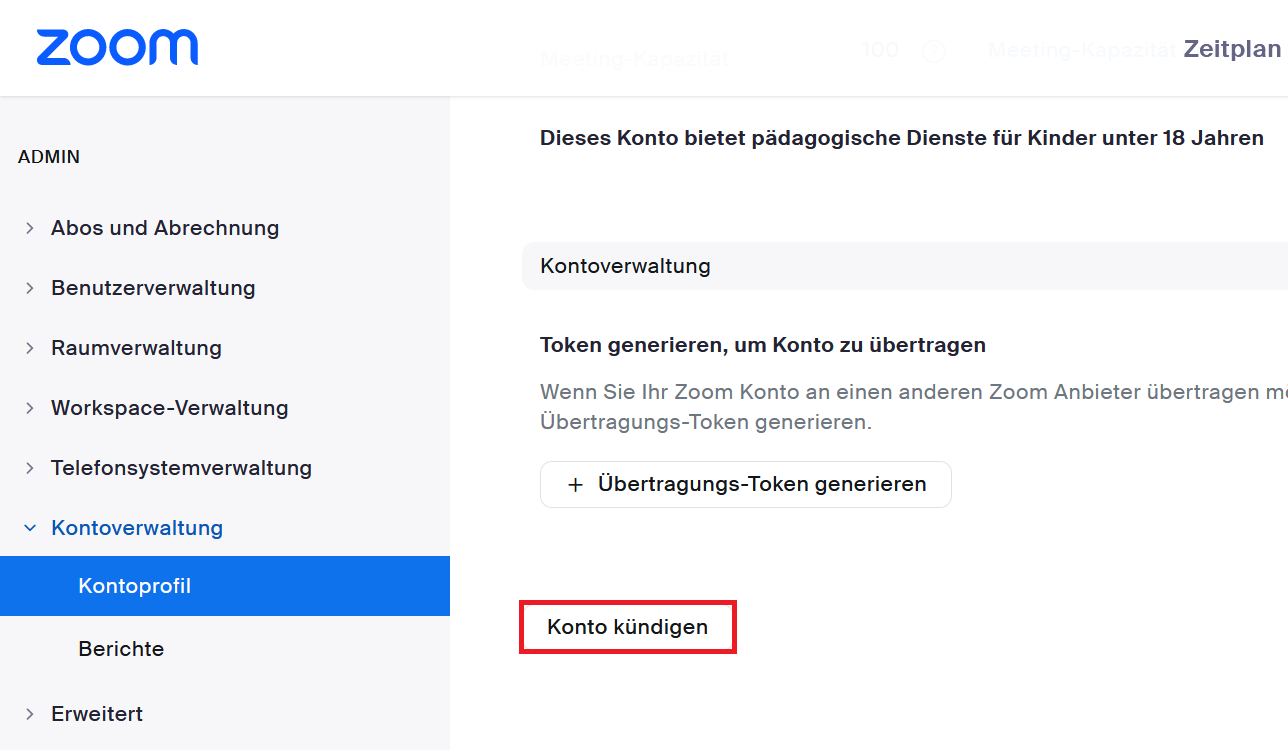Click description starting Wenn Sie Ihr Zoom Konto
This screenshot has height=750, width=1288.
pos(914,407)
